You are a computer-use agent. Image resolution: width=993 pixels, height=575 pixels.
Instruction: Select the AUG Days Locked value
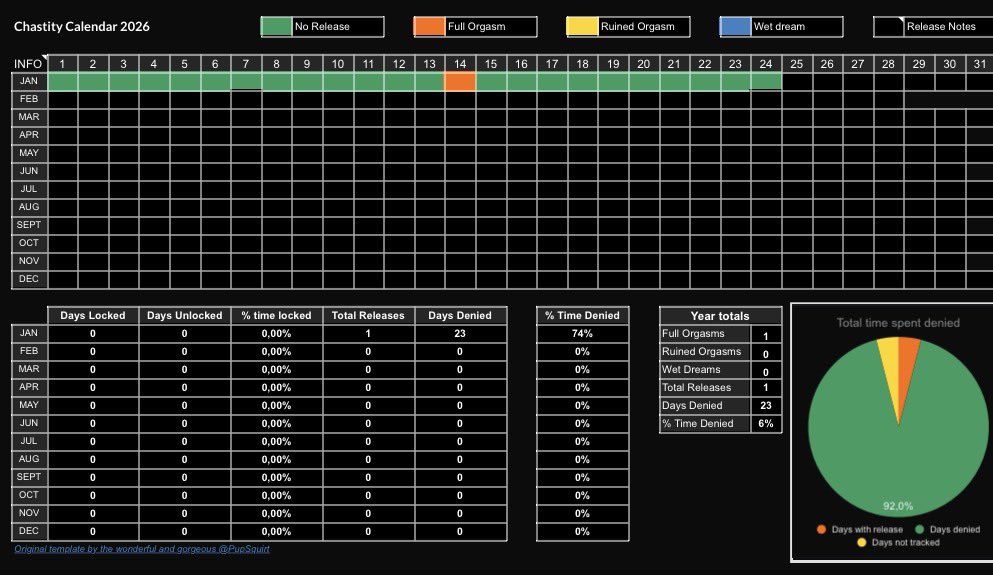pos(93,460)
